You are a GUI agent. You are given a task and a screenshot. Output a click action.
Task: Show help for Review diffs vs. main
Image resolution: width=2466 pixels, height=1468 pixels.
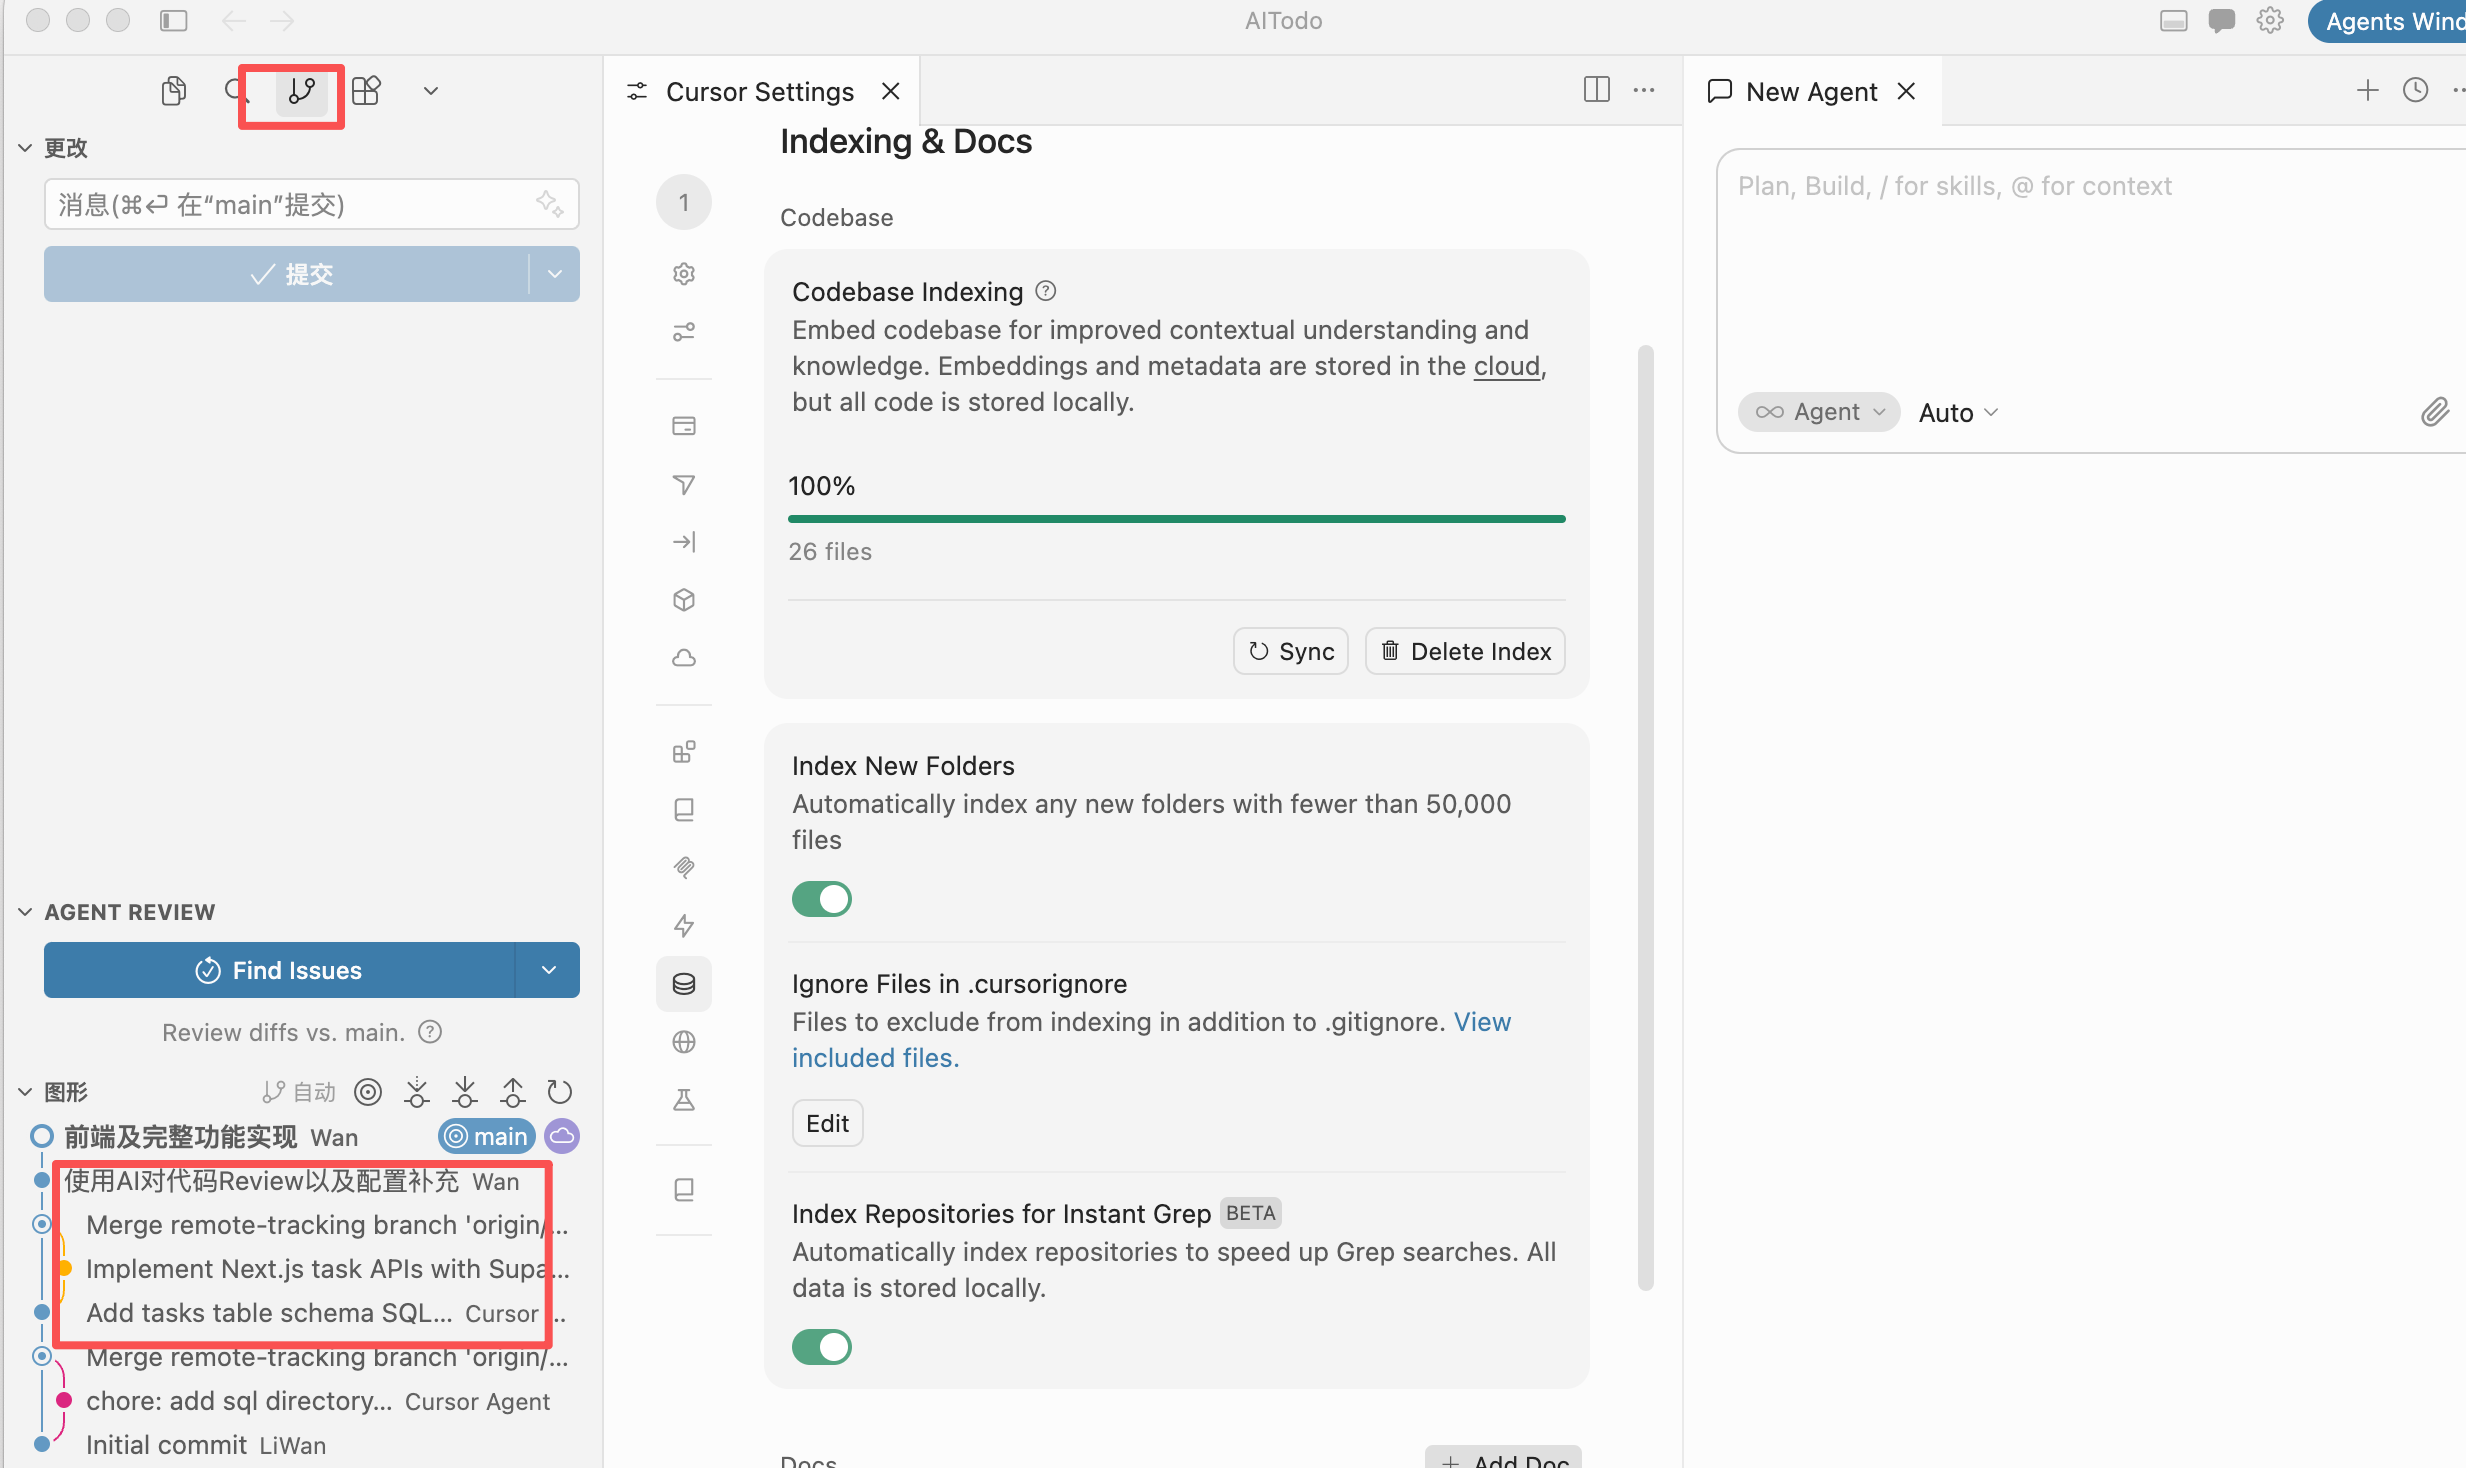(x=430, y=1032)
